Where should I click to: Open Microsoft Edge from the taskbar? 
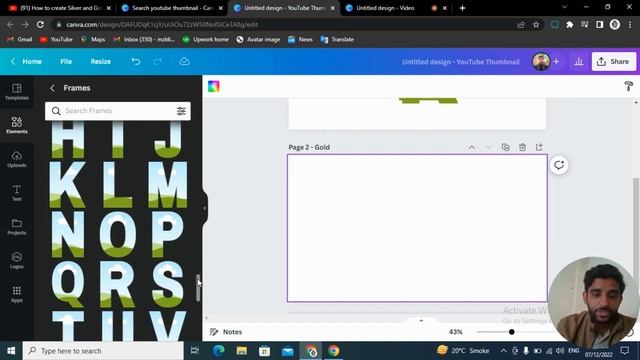point(219,351)
